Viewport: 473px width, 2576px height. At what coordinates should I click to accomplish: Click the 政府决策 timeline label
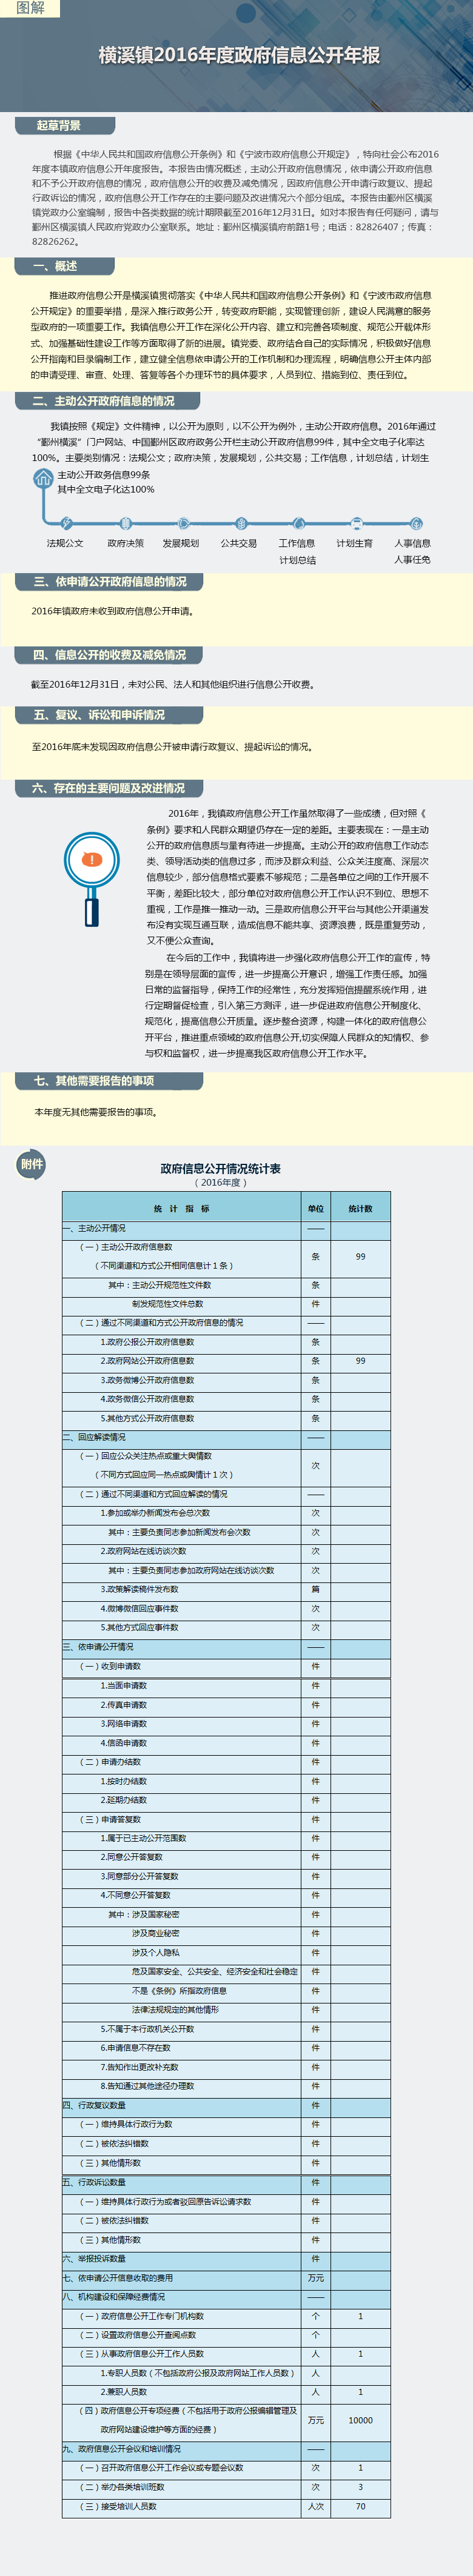point(125,544)
